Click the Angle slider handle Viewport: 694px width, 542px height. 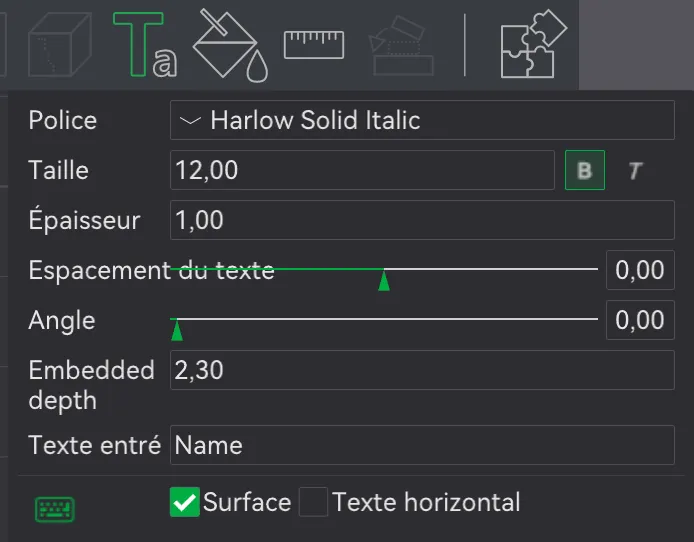[177, 331]
